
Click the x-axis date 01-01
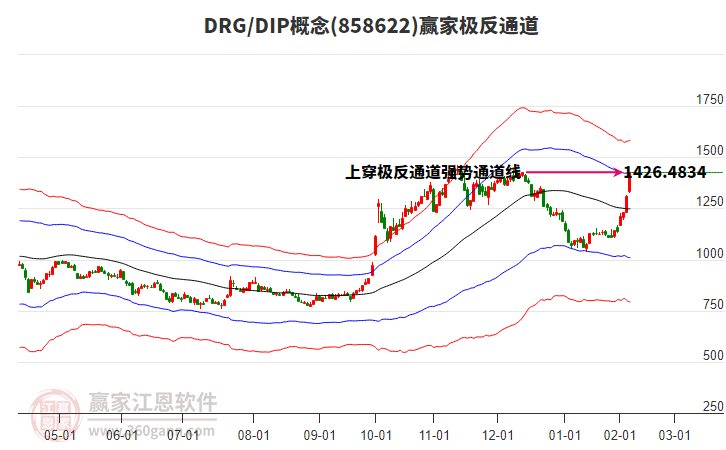coord(564,435)
